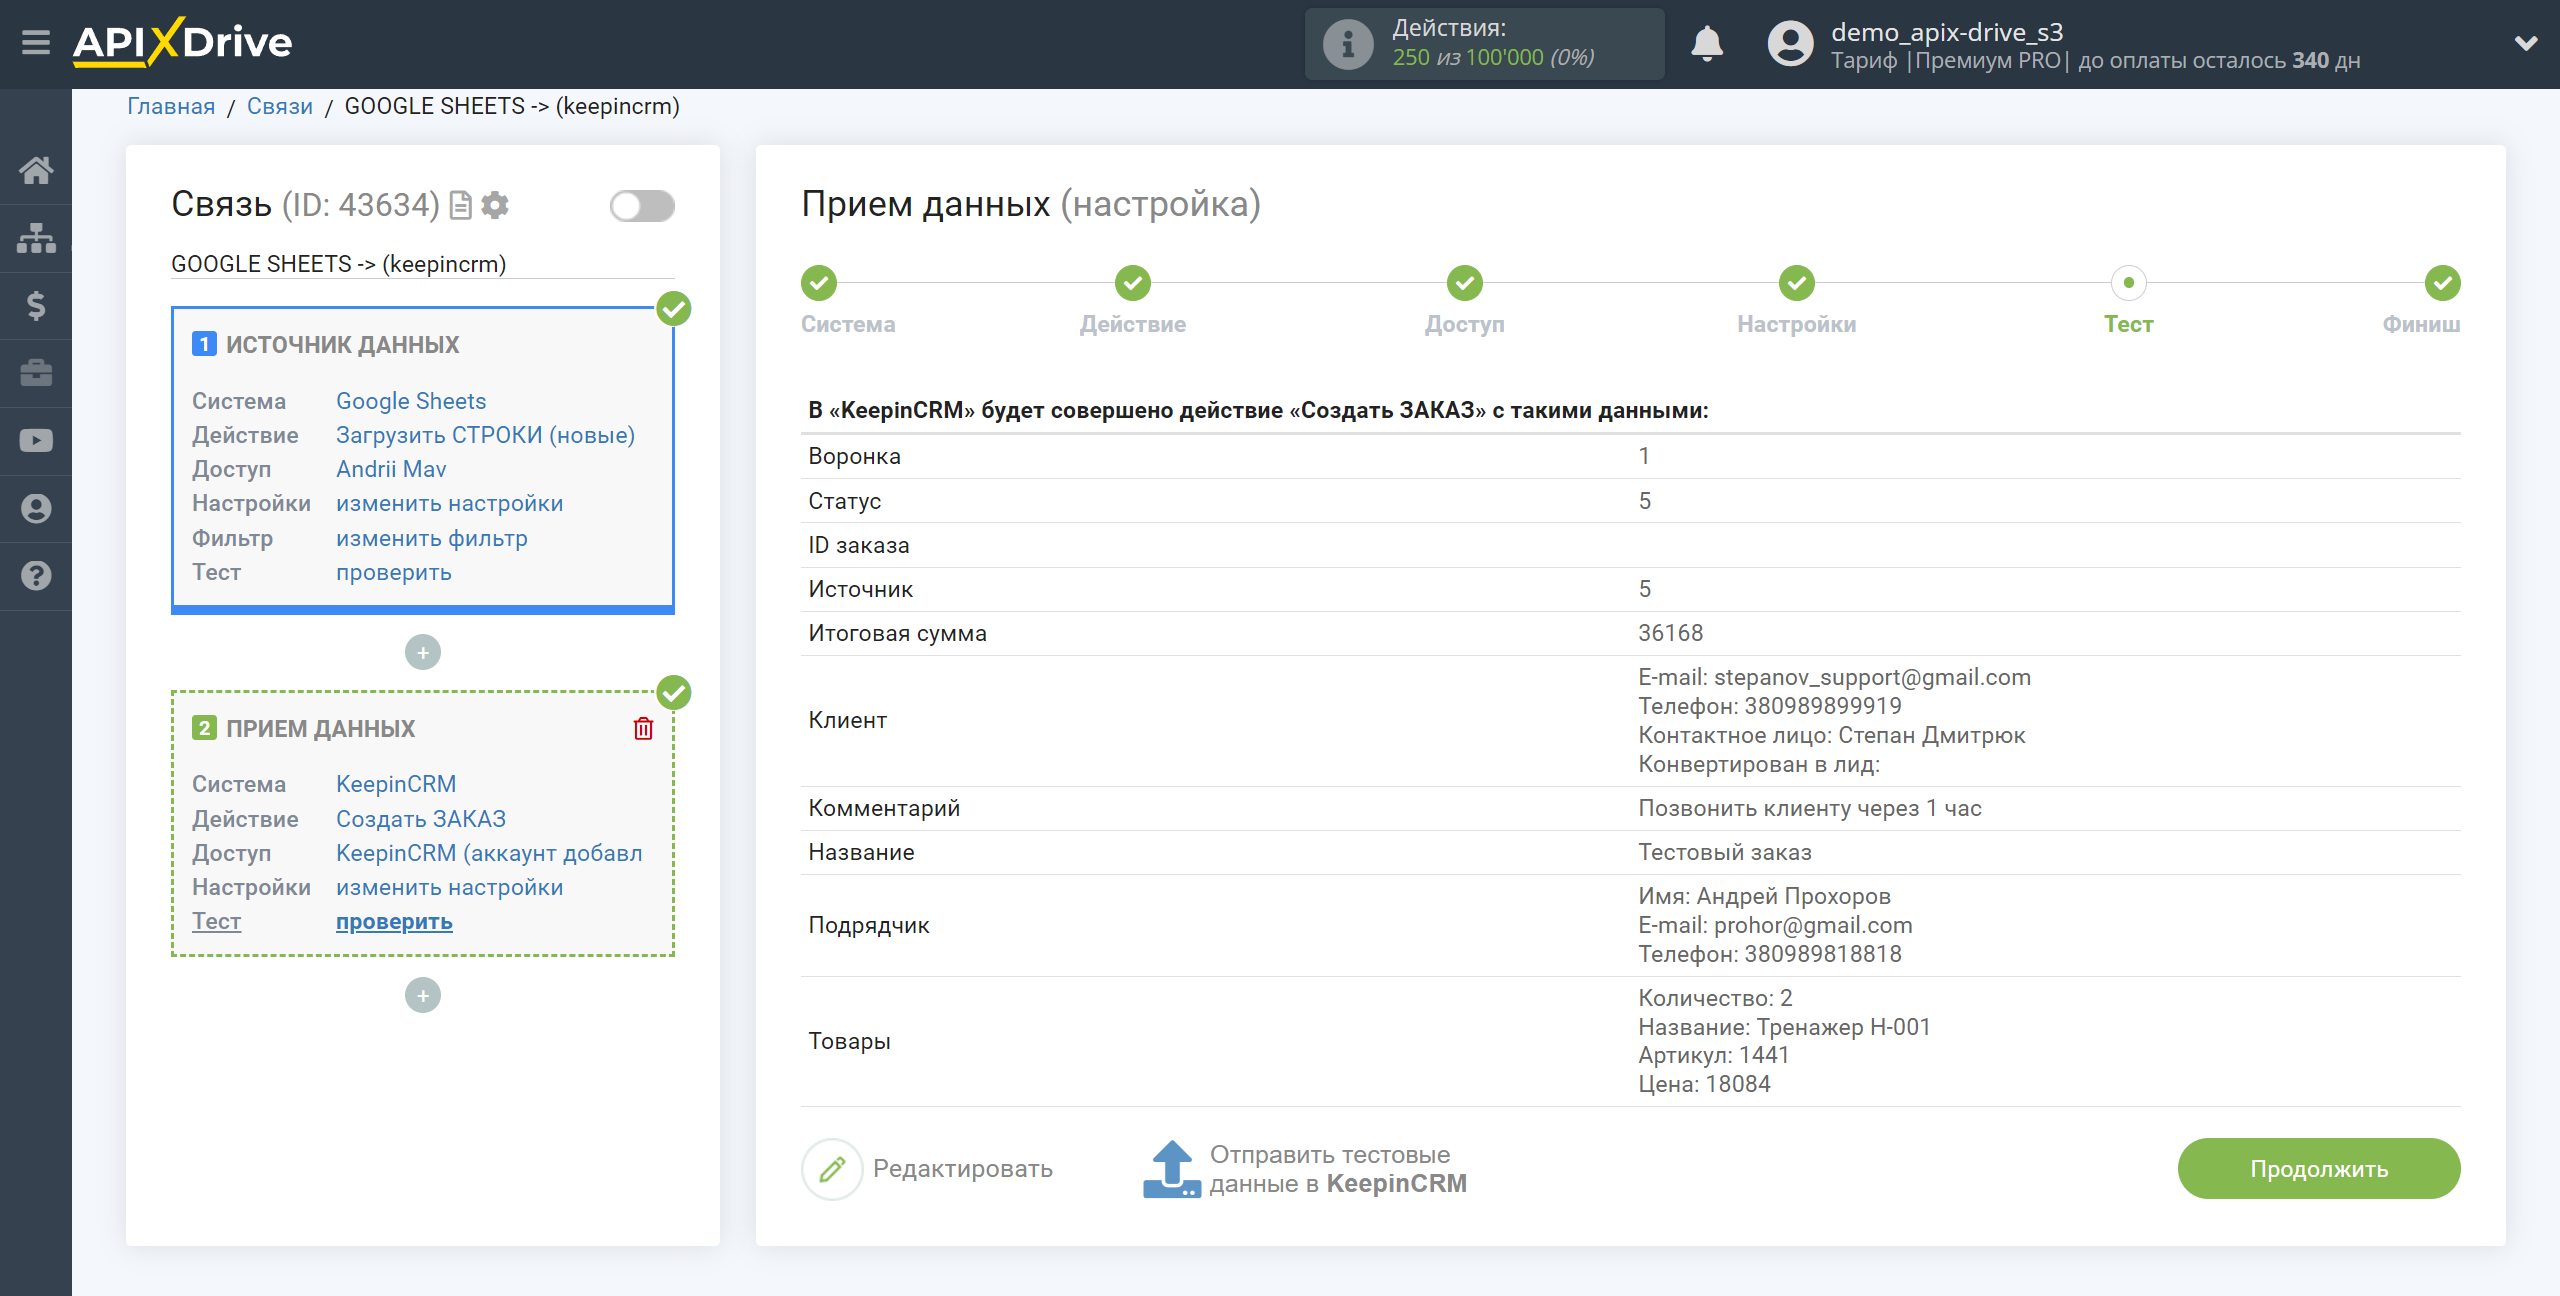
Task: Add step below data receiving block
Action: point(423,996)
